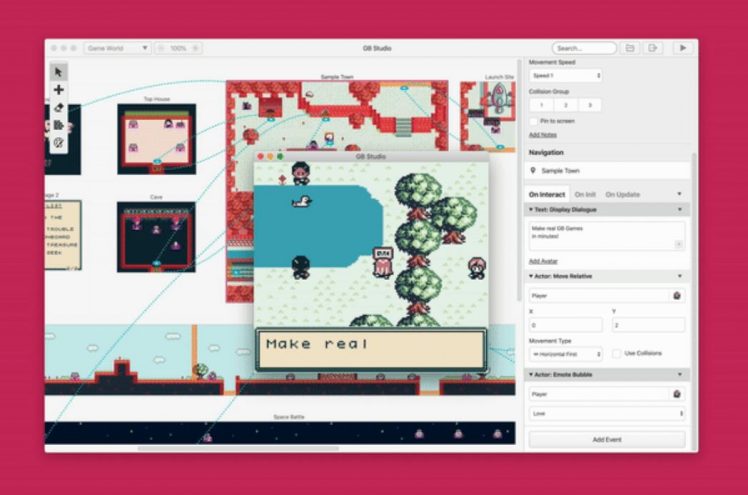Open the Game World dropdown
The height and width of the screenshot is (495, 748).
point(117,48)
